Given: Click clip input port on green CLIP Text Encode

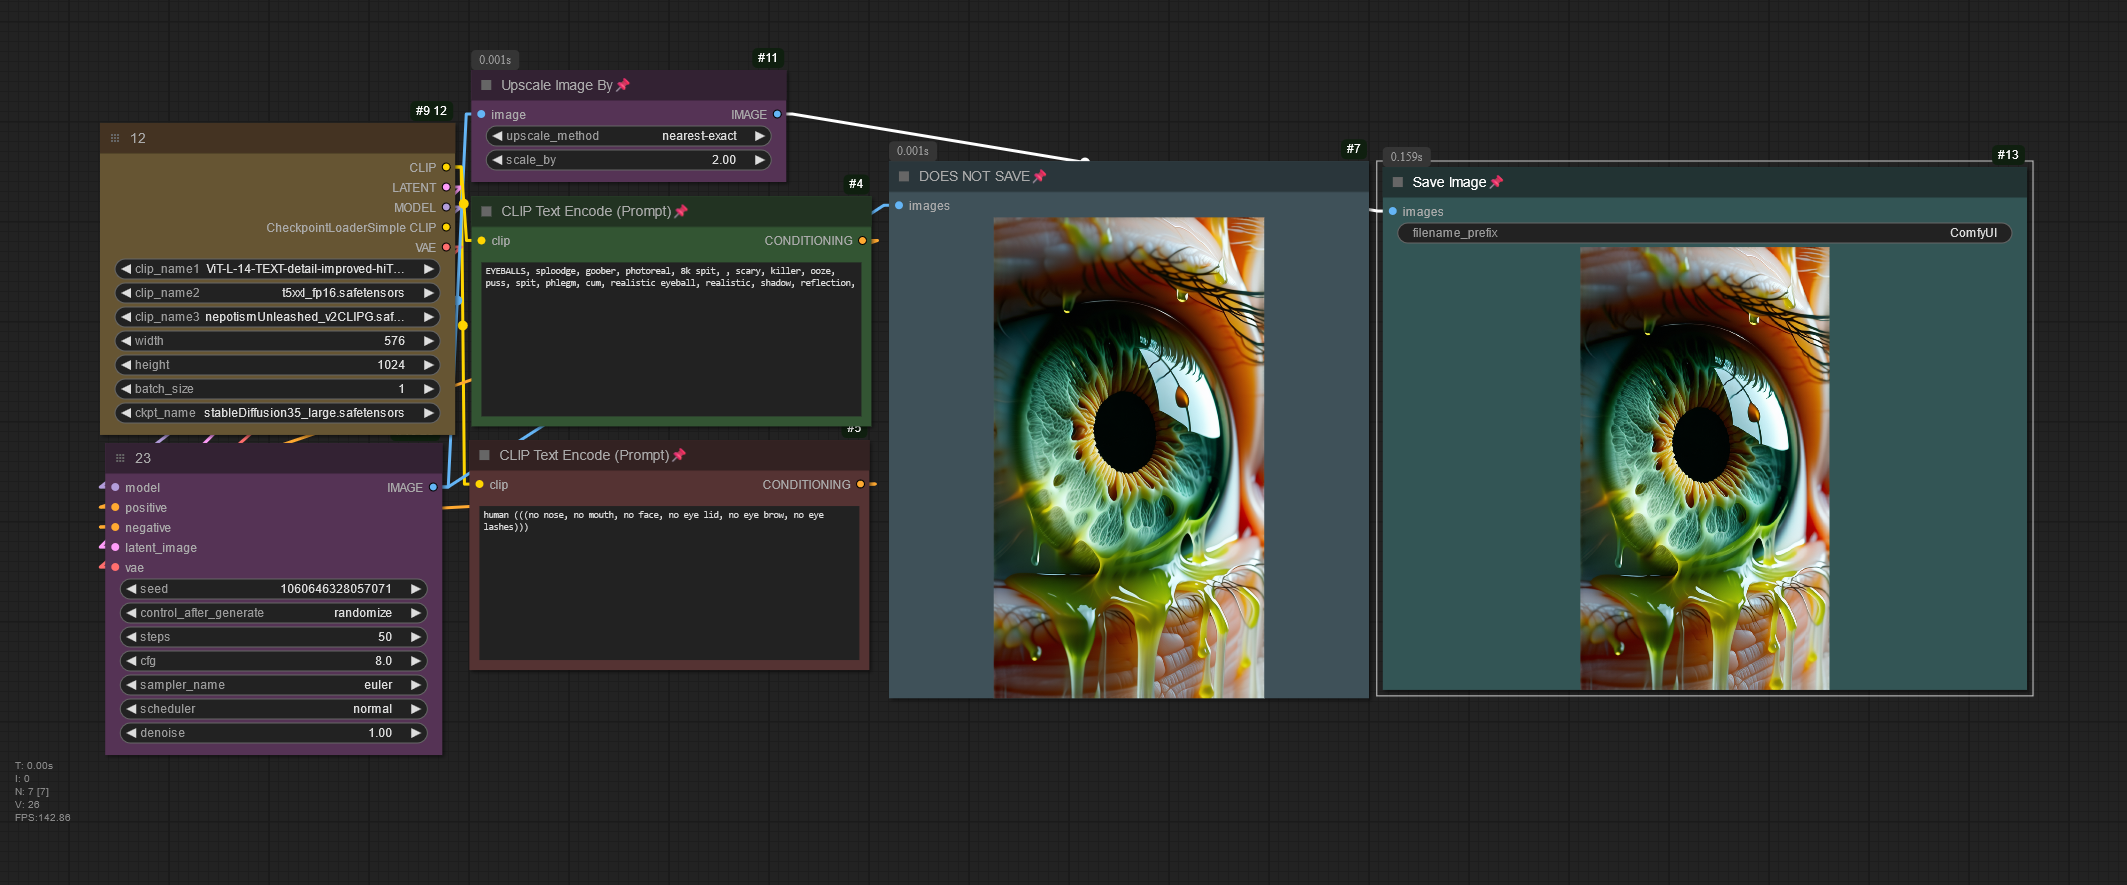Looking at the screenshot, I should pos(481,240).
